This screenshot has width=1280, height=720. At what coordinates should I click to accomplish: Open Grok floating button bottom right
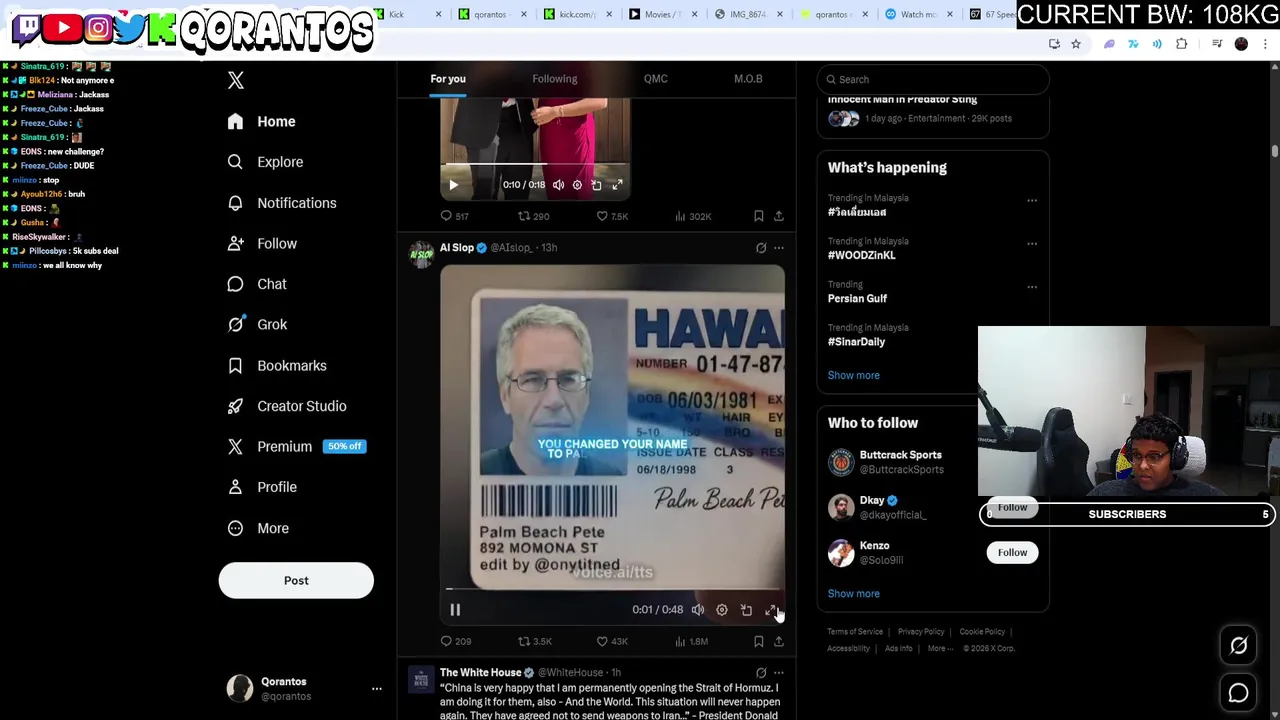(x=1239, y=646)
